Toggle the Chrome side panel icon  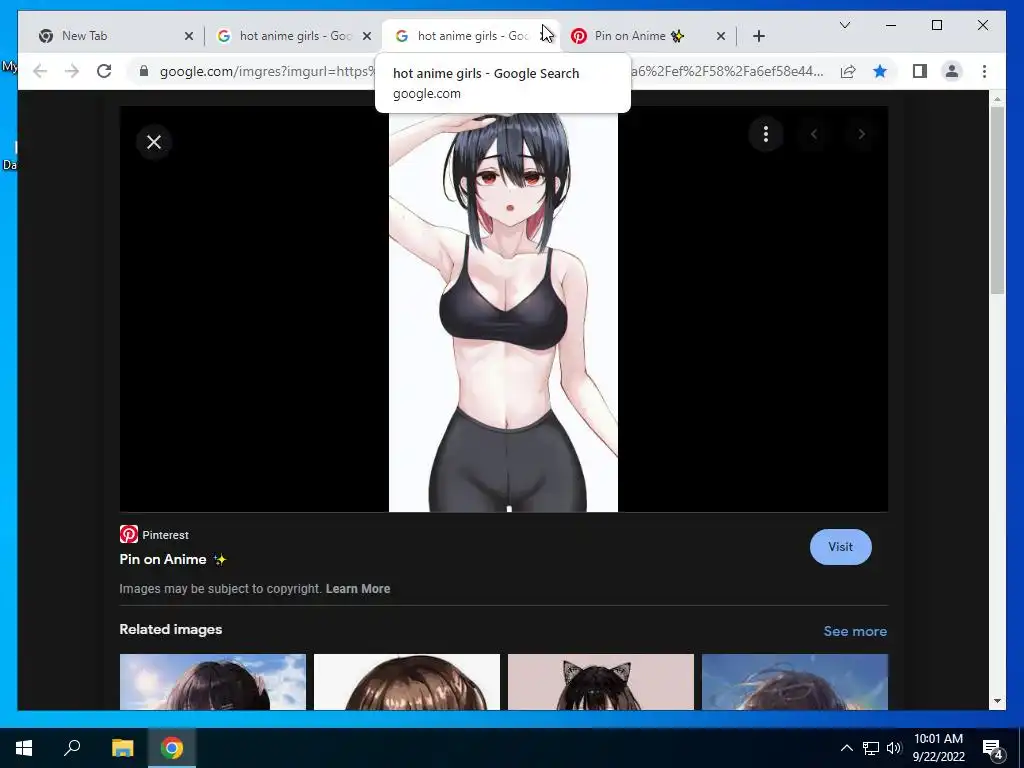coord(920,71)
